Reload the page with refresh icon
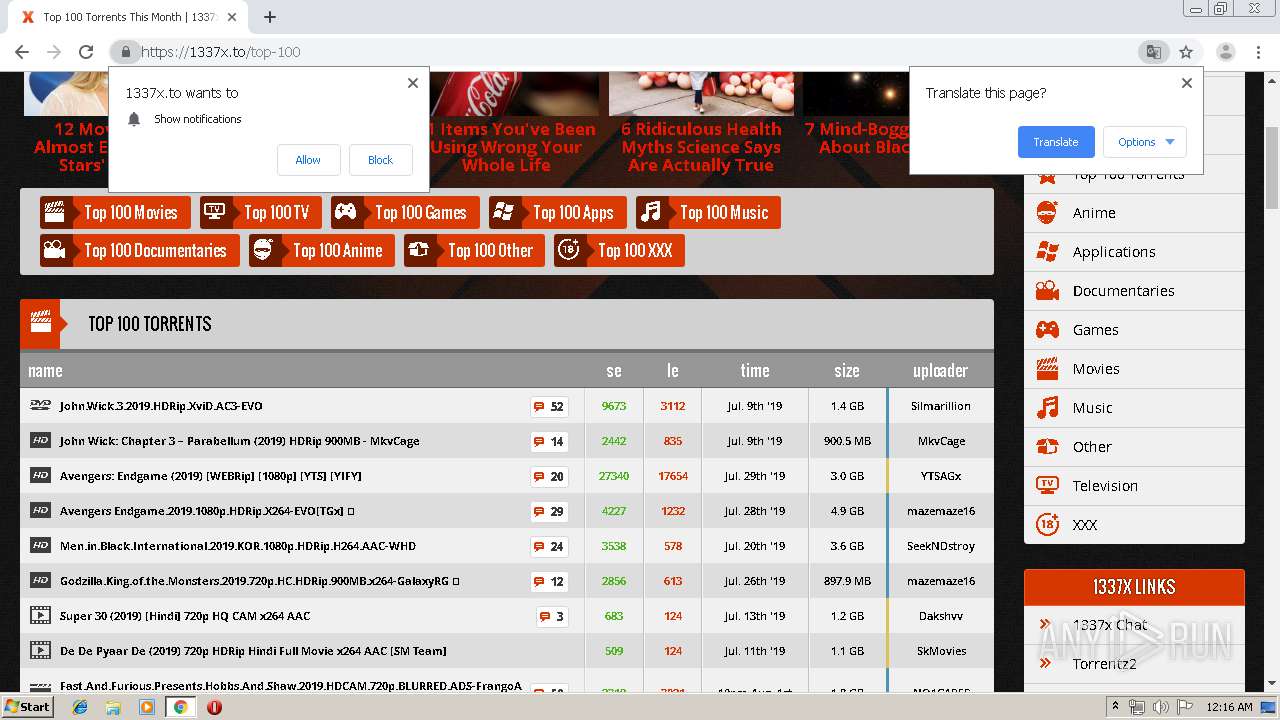Screen dimensions: 1280x720 tap(86, 52)
